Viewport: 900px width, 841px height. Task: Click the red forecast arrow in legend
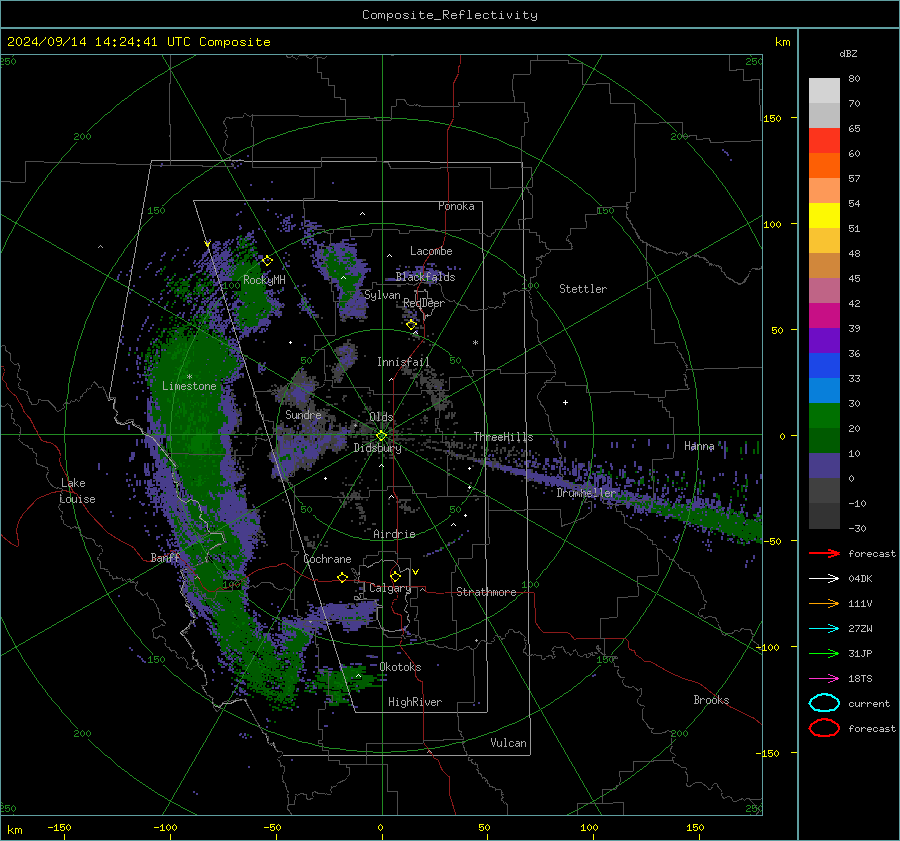(824, 553)
